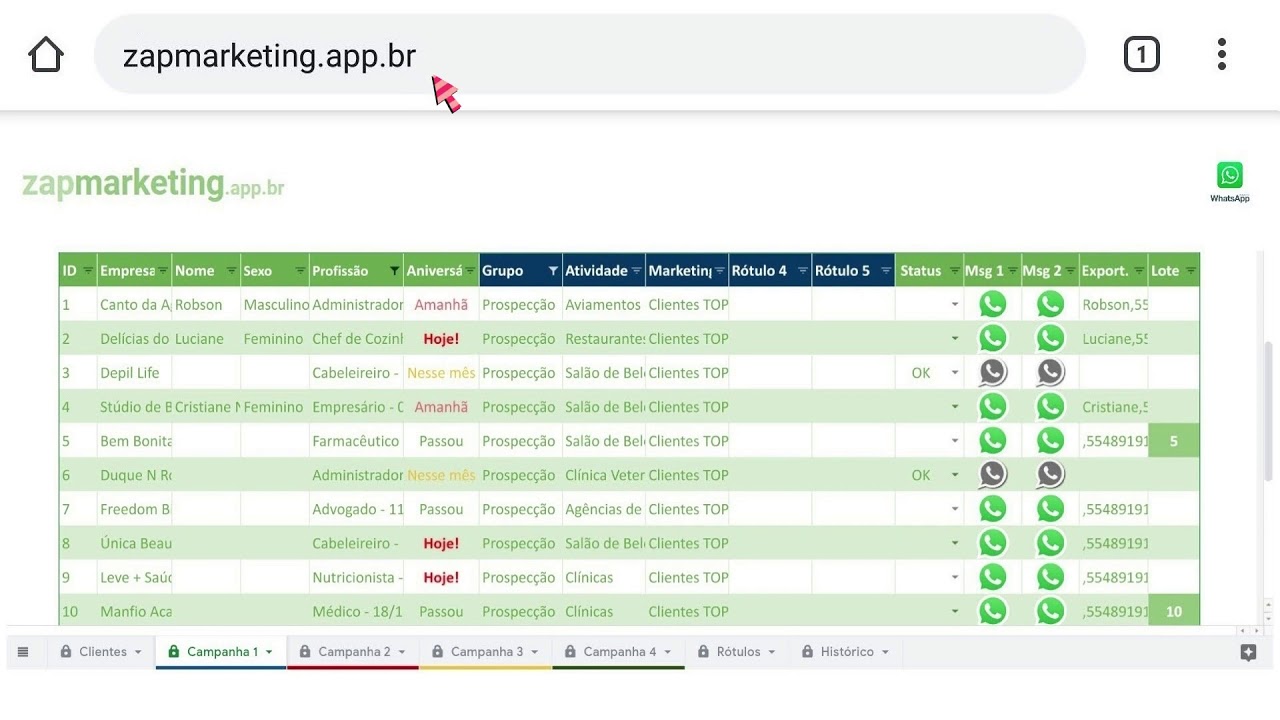
Task: Click Msg 1 WhatsApp icon for Luciane
Action: point(992,338)
